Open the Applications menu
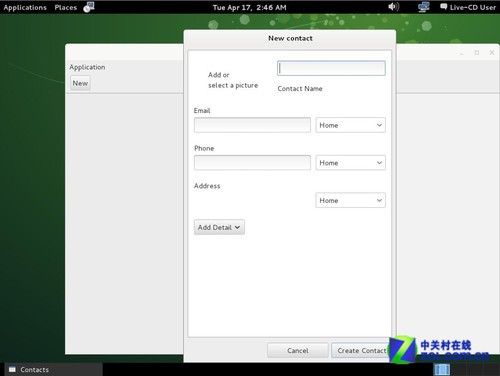500x376 pixels. click(25, 7)
